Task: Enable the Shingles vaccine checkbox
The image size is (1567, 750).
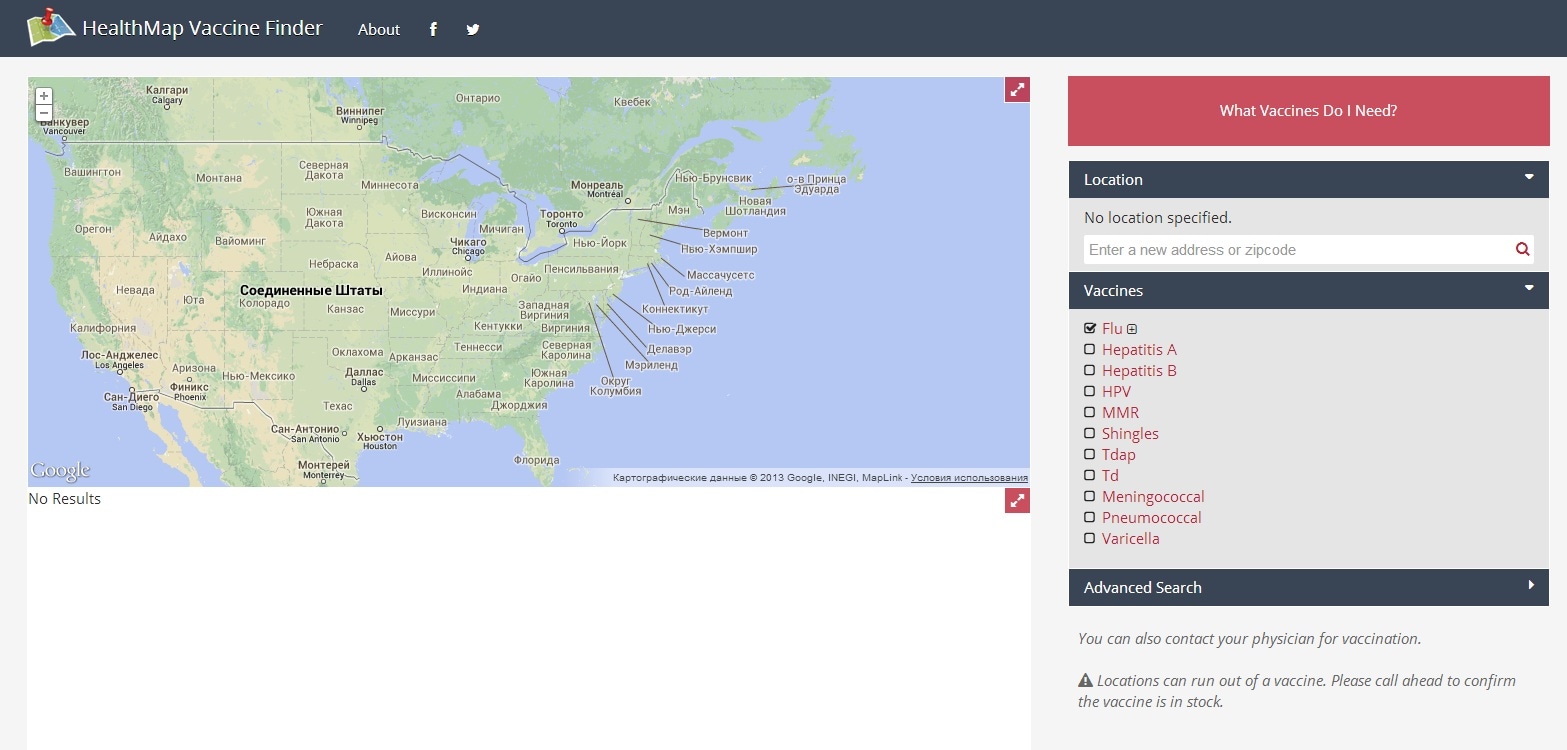Action: point(1090,434)
